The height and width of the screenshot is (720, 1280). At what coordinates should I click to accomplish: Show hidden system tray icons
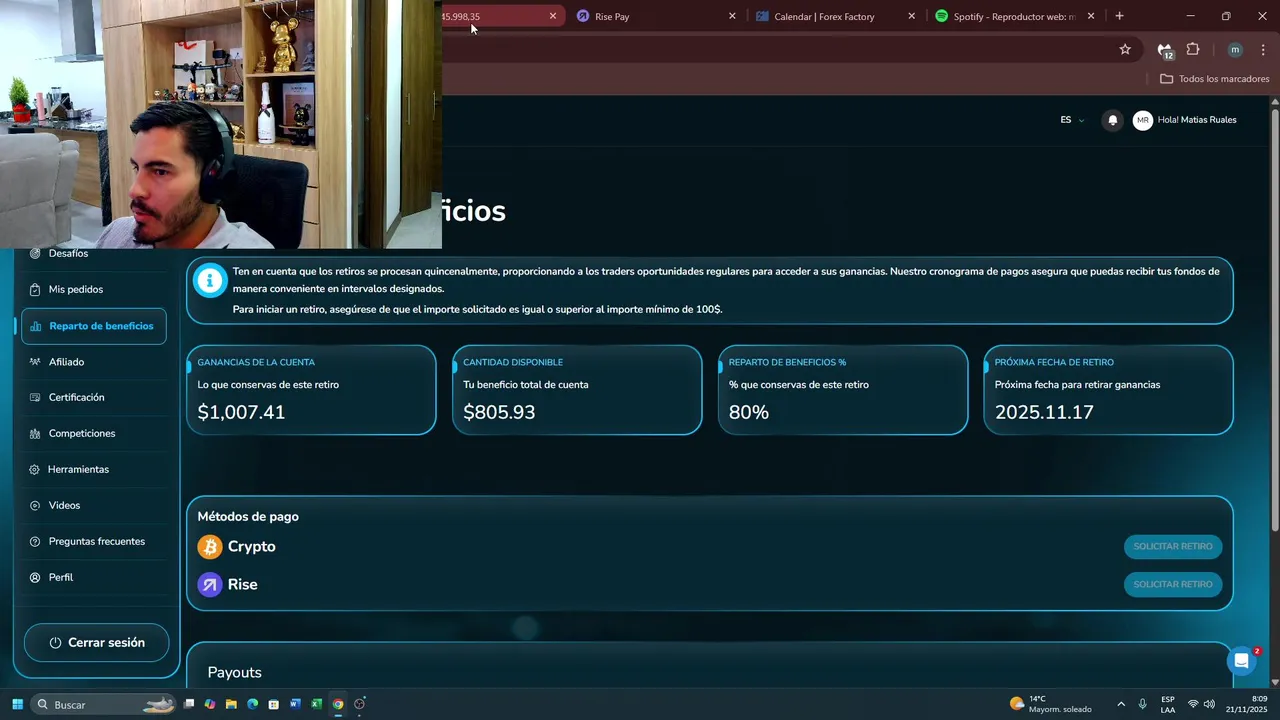point(1121,704)
